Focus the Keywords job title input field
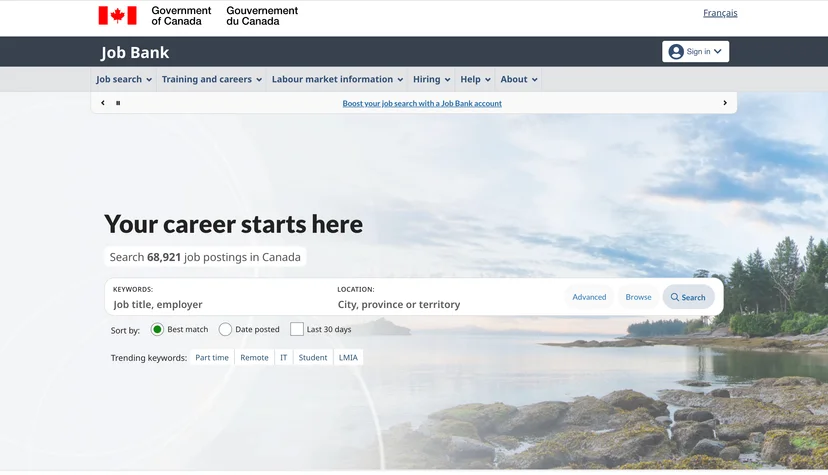This screenshot has height=475, width=828. tap(219, 305)
